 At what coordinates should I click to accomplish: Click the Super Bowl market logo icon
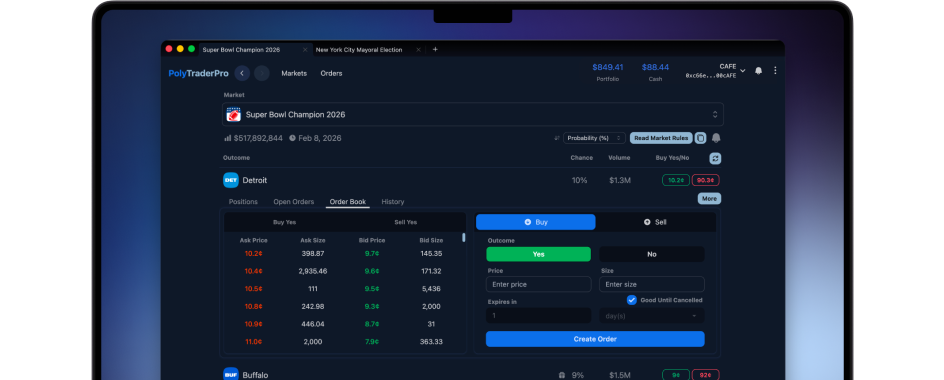pos(234,114)
